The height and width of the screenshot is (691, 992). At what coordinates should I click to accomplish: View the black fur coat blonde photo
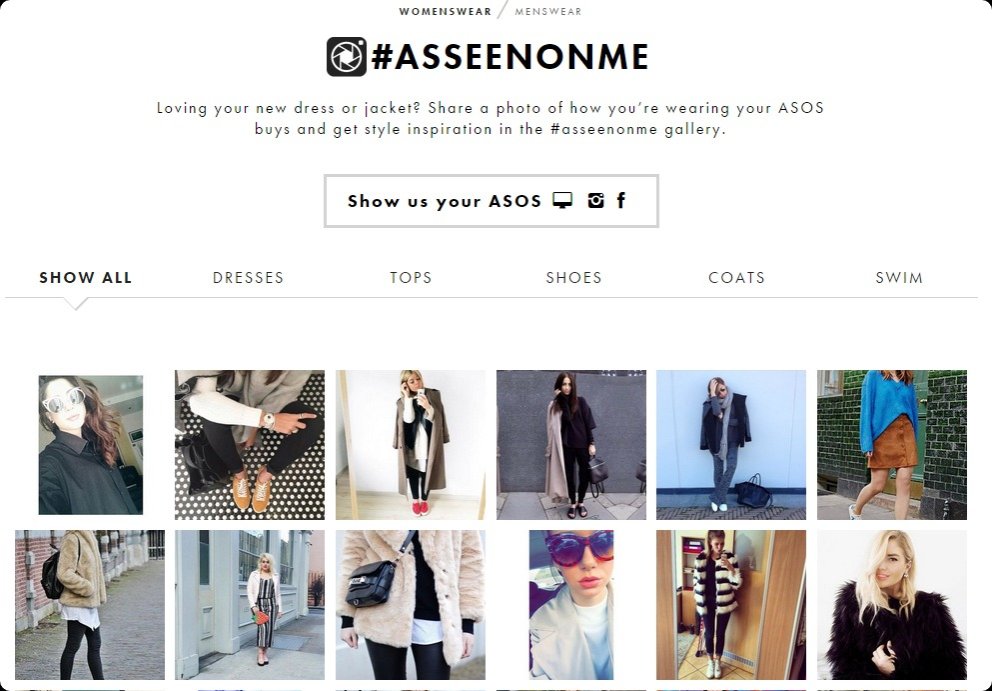(x=892, y=605)
